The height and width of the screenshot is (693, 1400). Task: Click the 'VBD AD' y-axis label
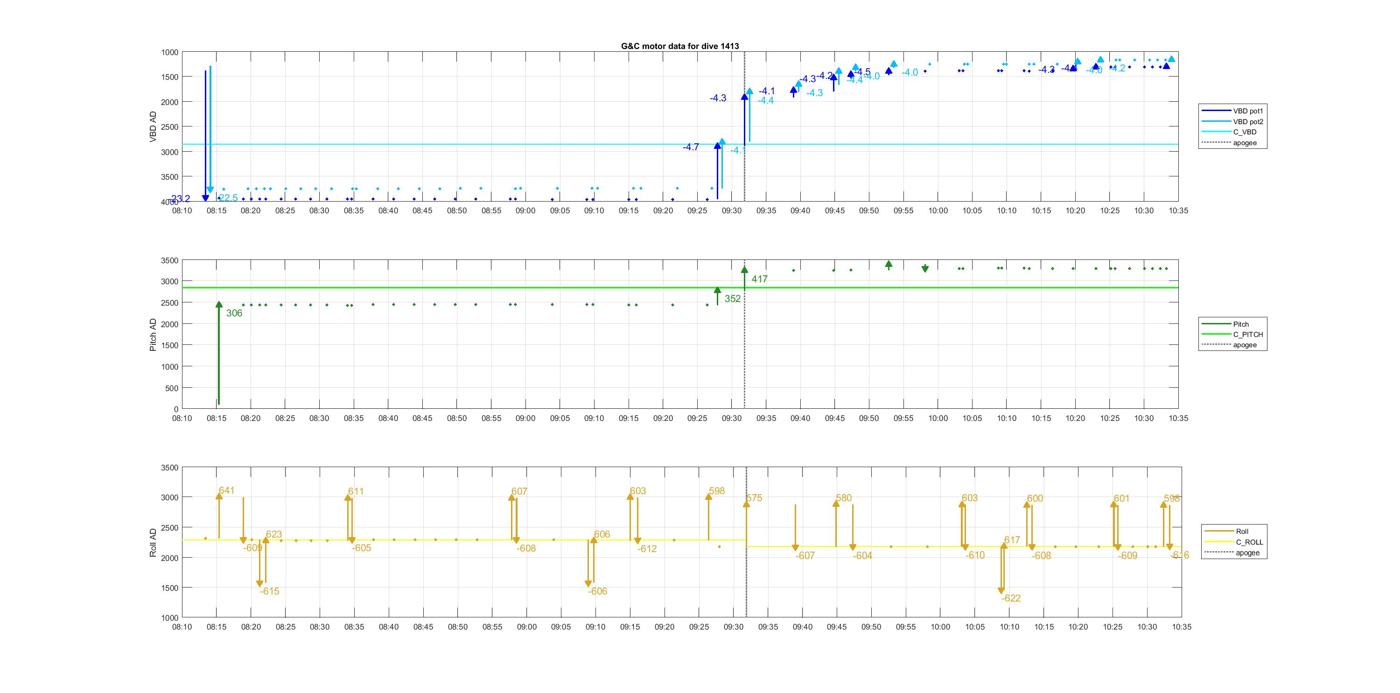click(x=153, y=126)
